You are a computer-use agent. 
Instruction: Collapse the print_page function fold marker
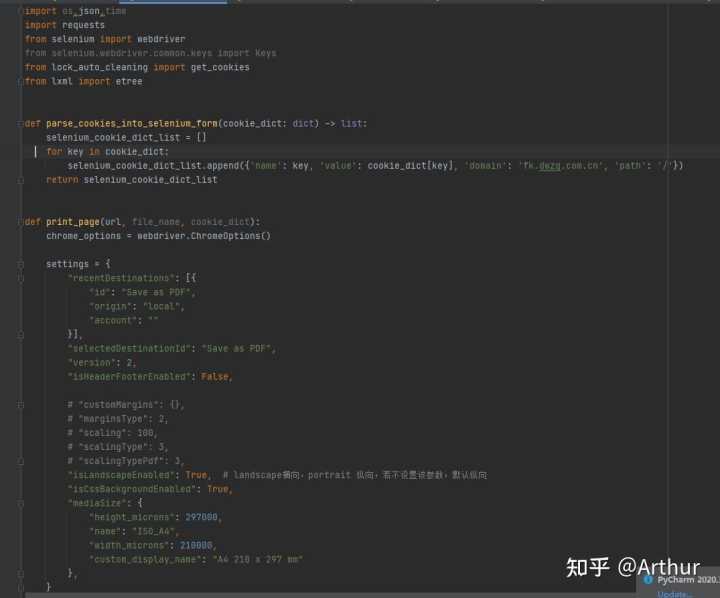tap(21, 222)
